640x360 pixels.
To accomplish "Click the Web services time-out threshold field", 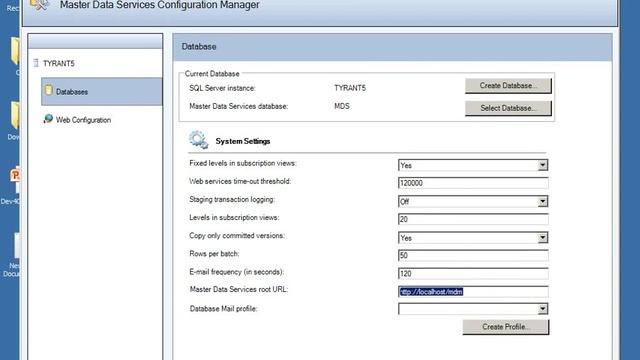I will pos(473,183).
